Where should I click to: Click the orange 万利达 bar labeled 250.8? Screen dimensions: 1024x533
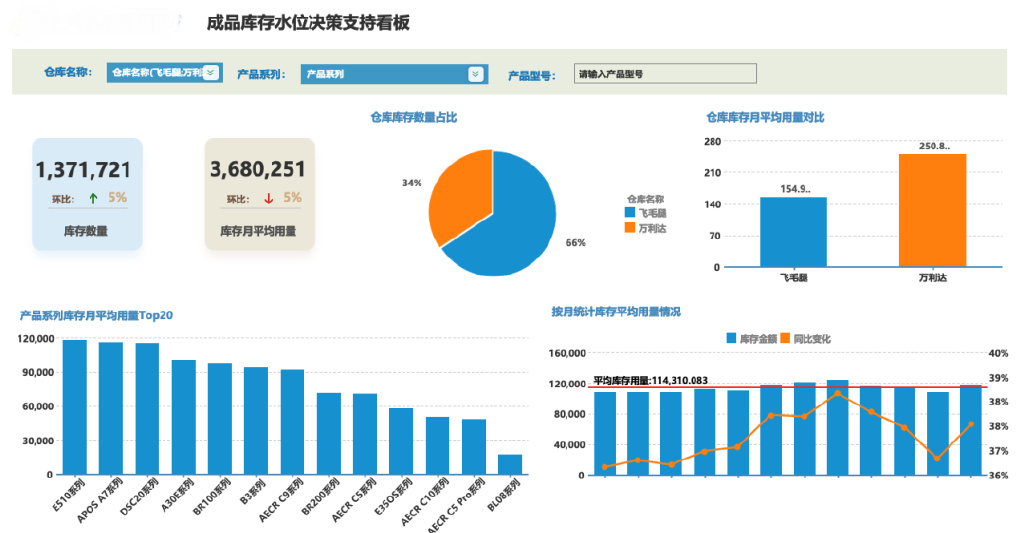click(x=932, y=210)
